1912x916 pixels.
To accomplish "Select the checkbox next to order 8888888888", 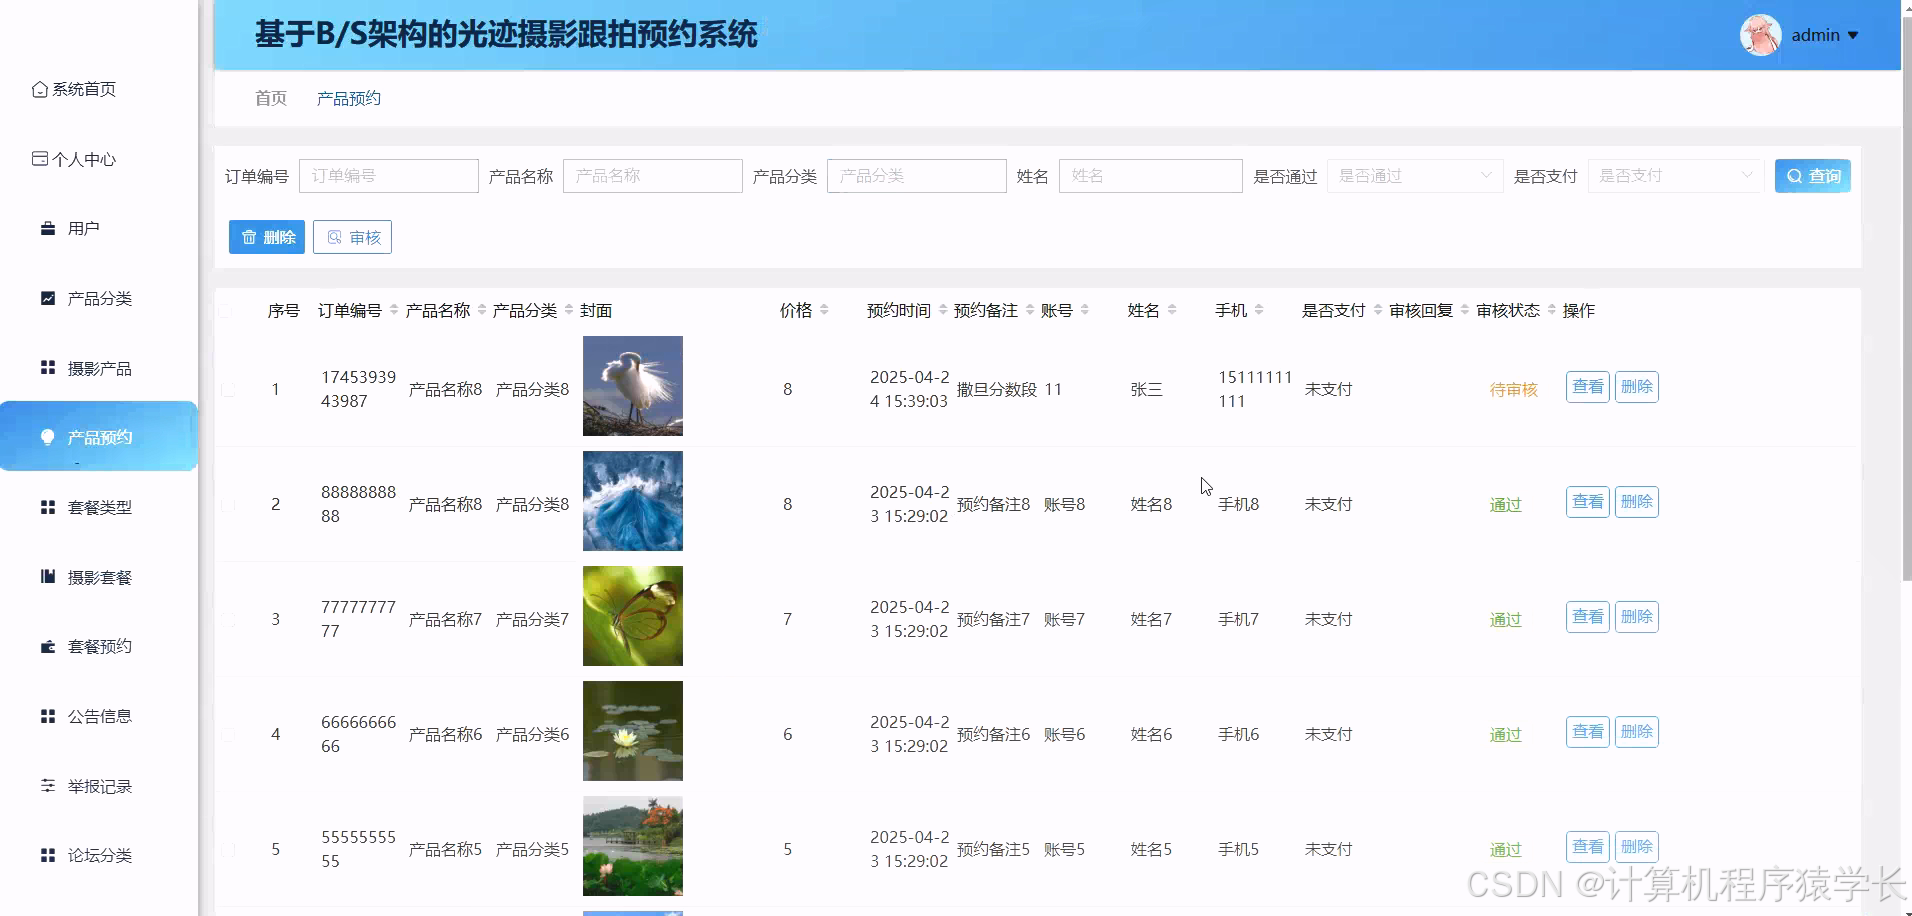I will tap(227, 504).
